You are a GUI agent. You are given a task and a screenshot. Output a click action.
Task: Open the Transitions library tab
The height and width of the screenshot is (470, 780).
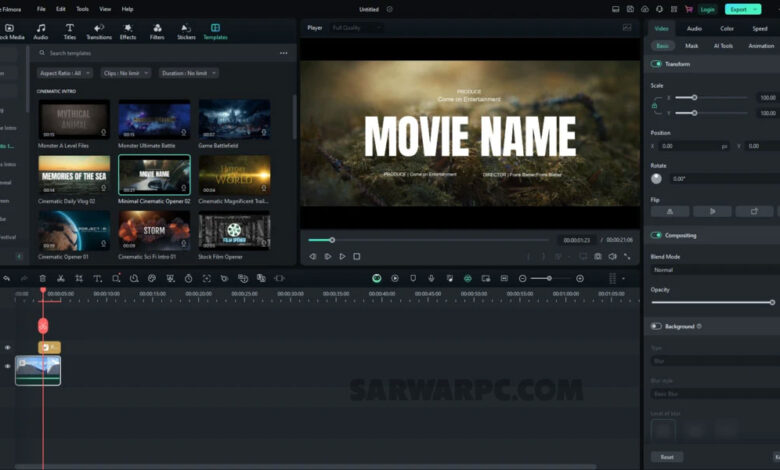tap(99, 31)
